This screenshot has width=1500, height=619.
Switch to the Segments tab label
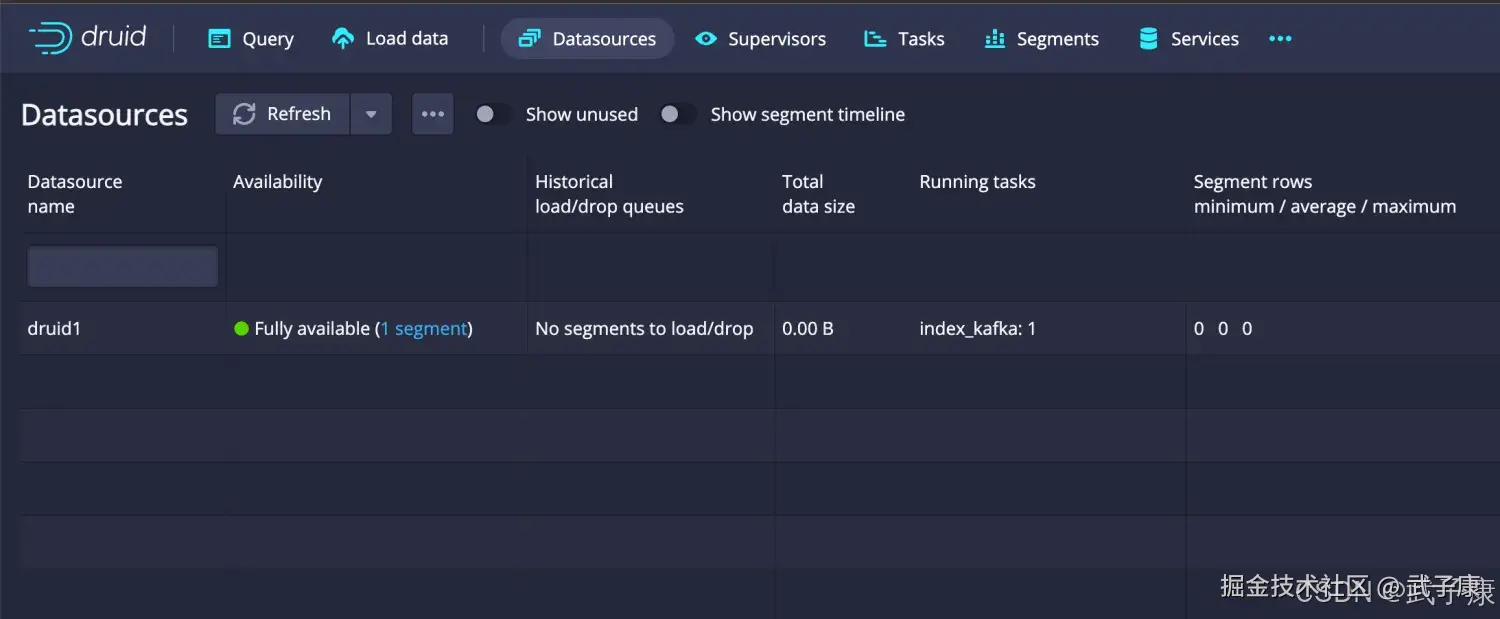point(1057,39)
